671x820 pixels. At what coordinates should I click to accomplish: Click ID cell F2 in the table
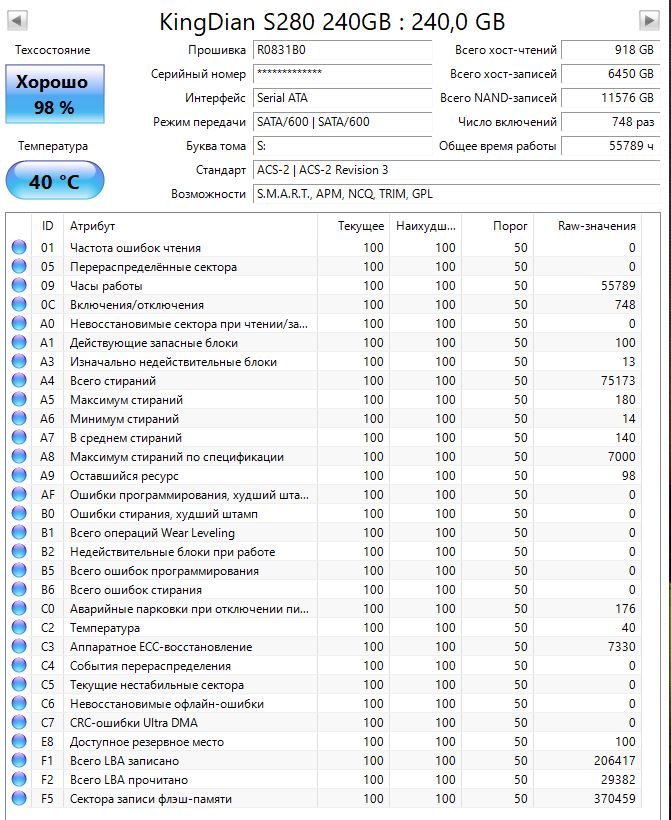tap(47, 780)
